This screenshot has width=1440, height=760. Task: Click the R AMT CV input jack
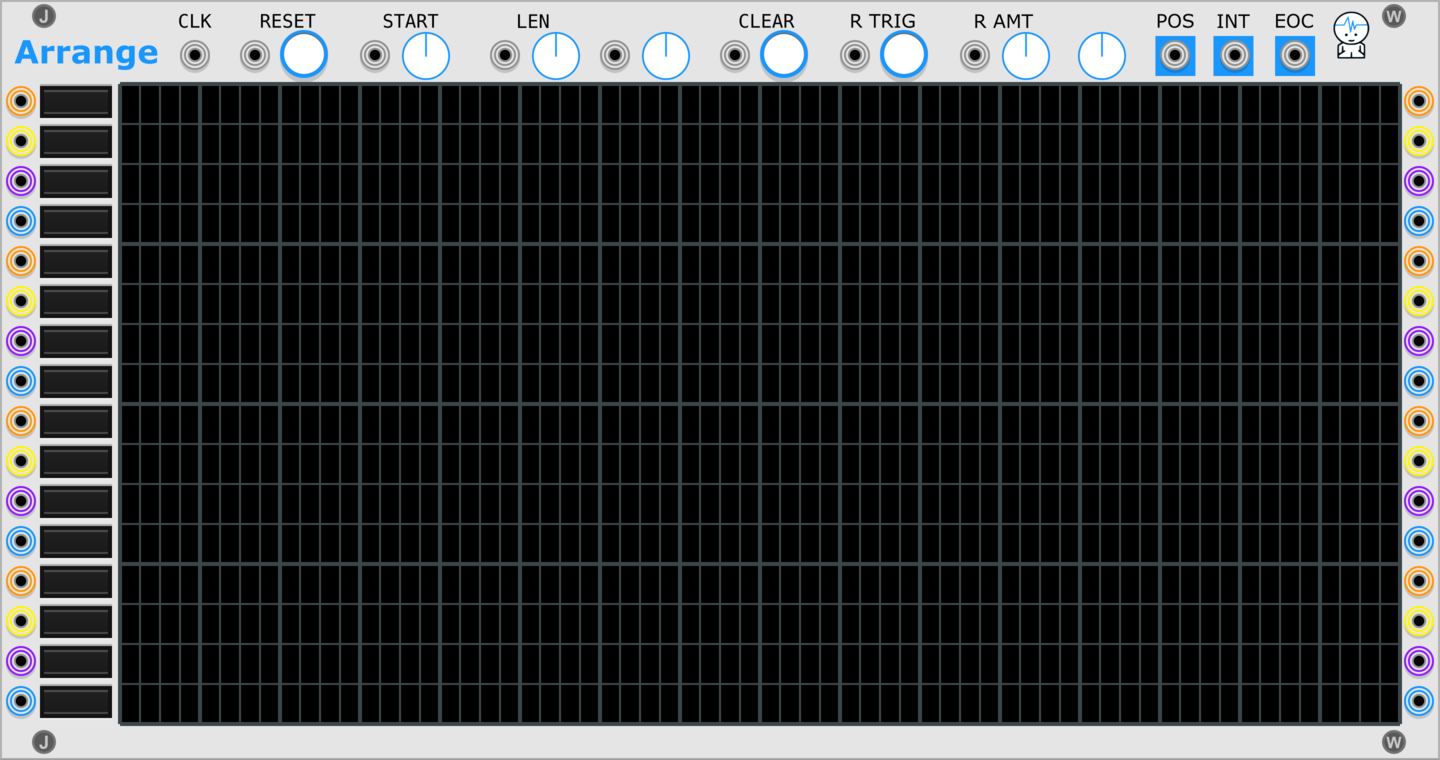pyautogui.click(x=975, y=55)
